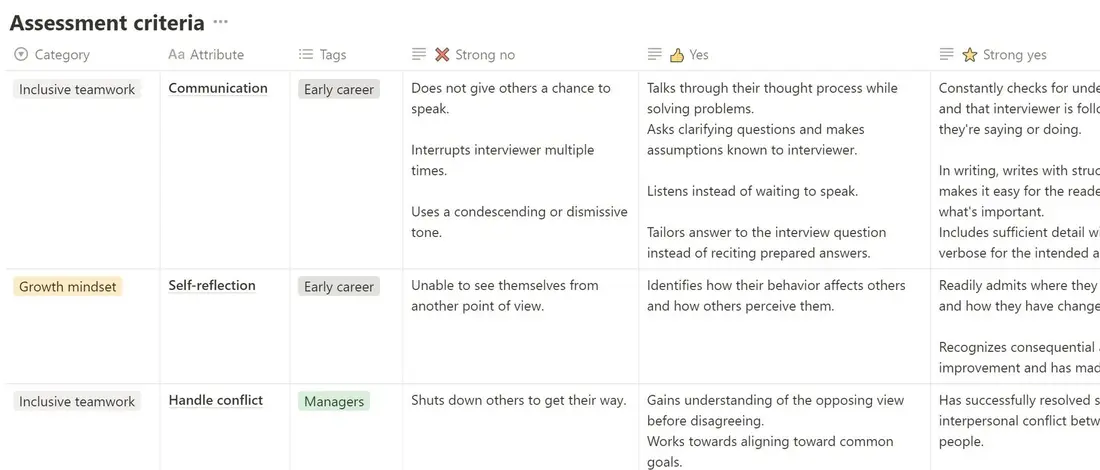Select the yellow Growth mindset category tag
Viewport: 1100px width, 470px height.
pos(67,286)
